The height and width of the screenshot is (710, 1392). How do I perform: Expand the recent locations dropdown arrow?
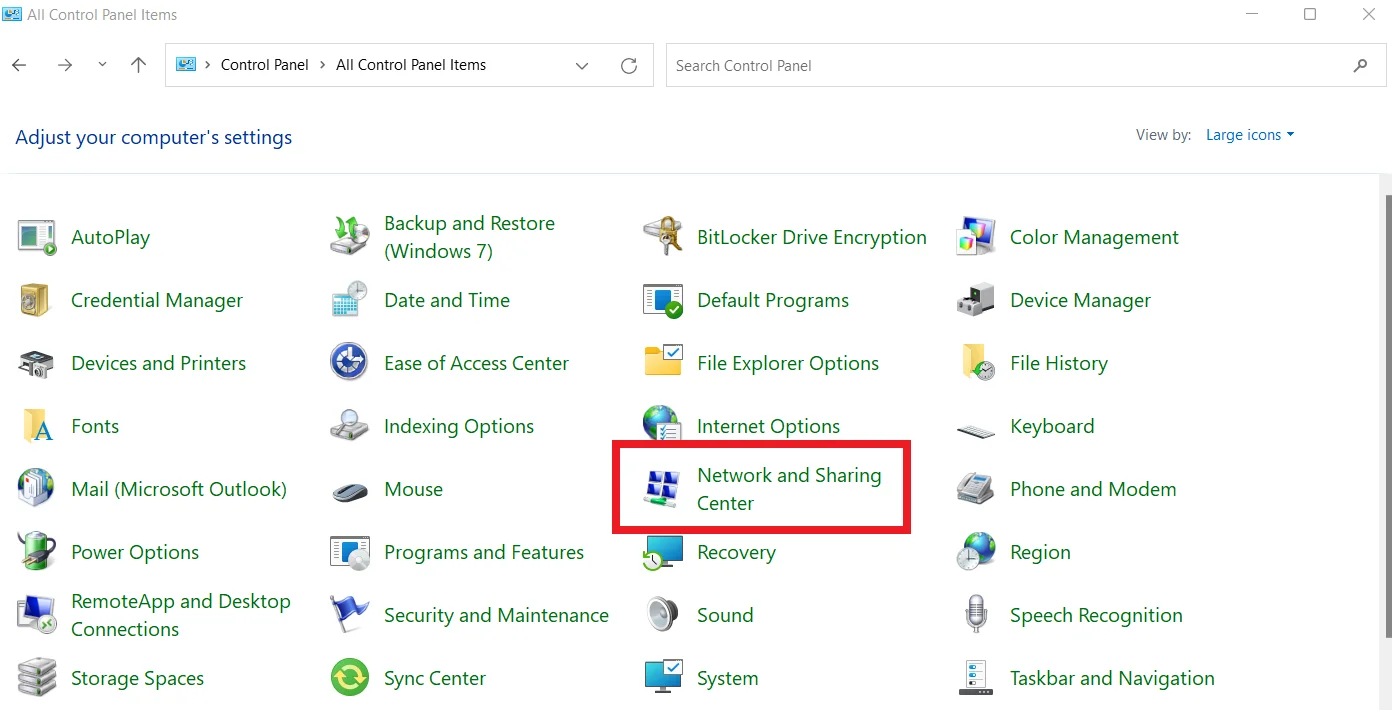[x=102, y=66]
